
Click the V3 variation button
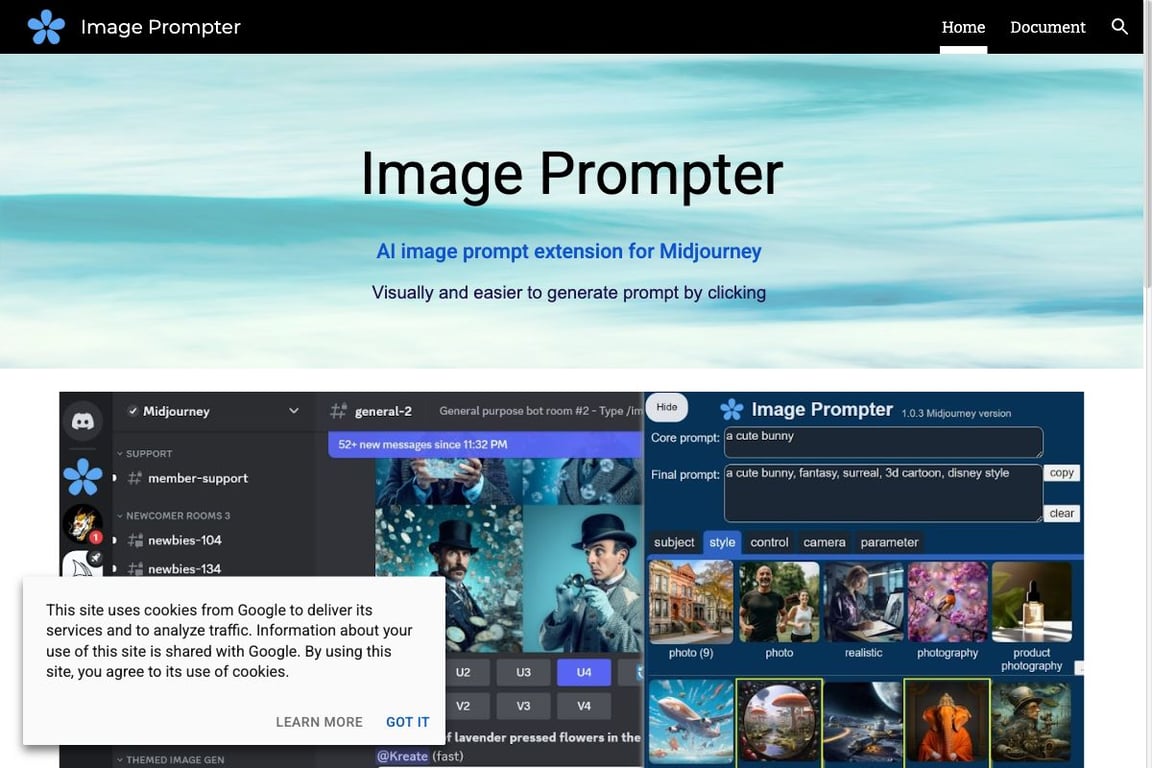523,706
